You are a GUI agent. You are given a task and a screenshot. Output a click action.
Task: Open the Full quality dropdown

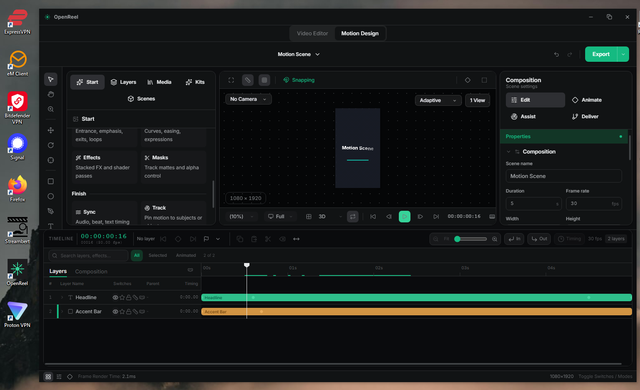point(280,217)
